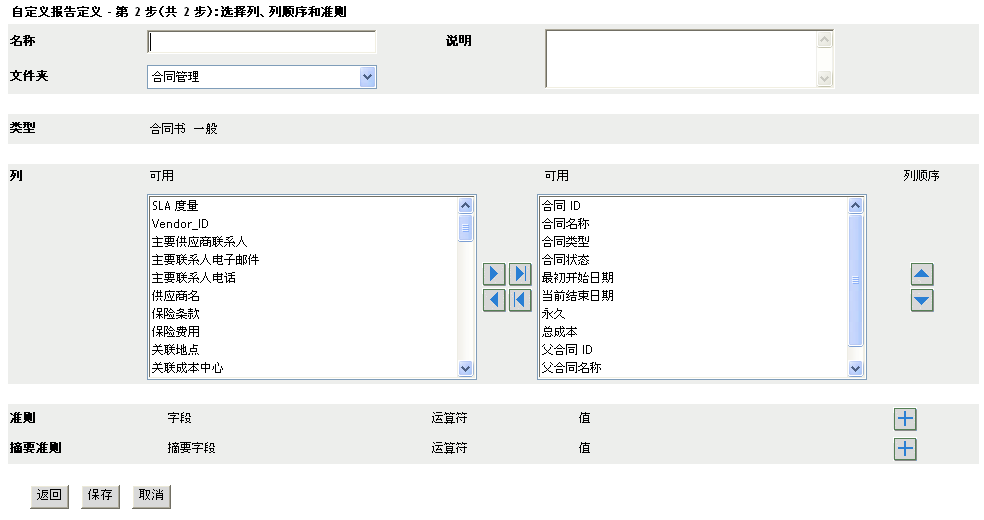Move selected column to the right list

click(494, 274)
